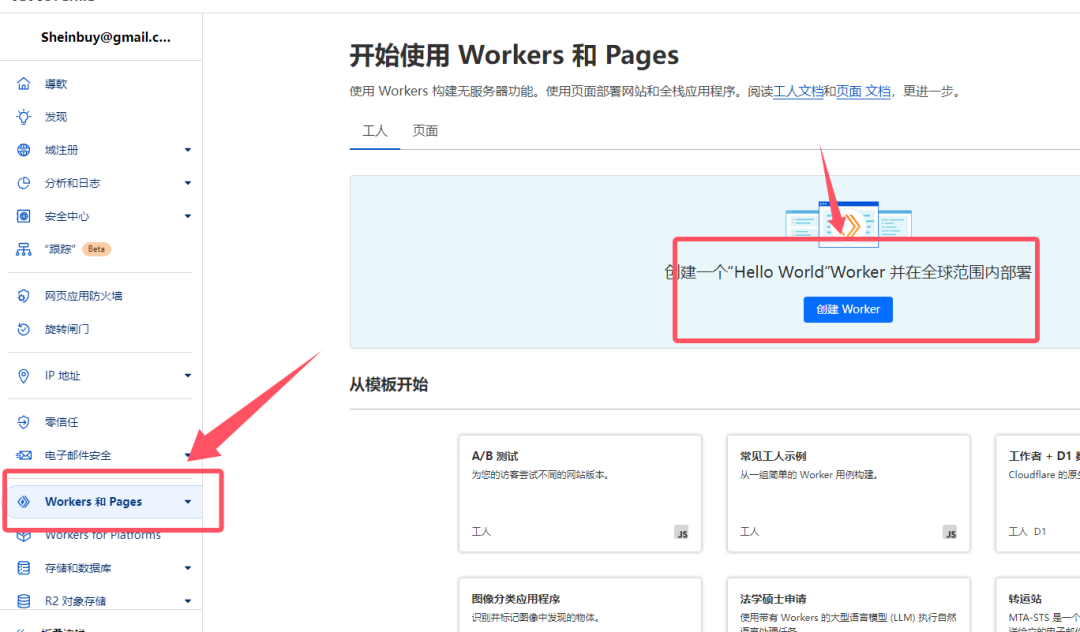Expand the R2 对象存储 dropdown arrow

(x=187, y=601)
